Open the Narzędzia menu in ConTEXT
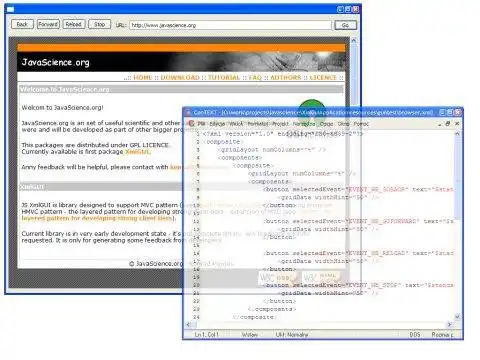 pyautogui.click(x=304, y=124)
